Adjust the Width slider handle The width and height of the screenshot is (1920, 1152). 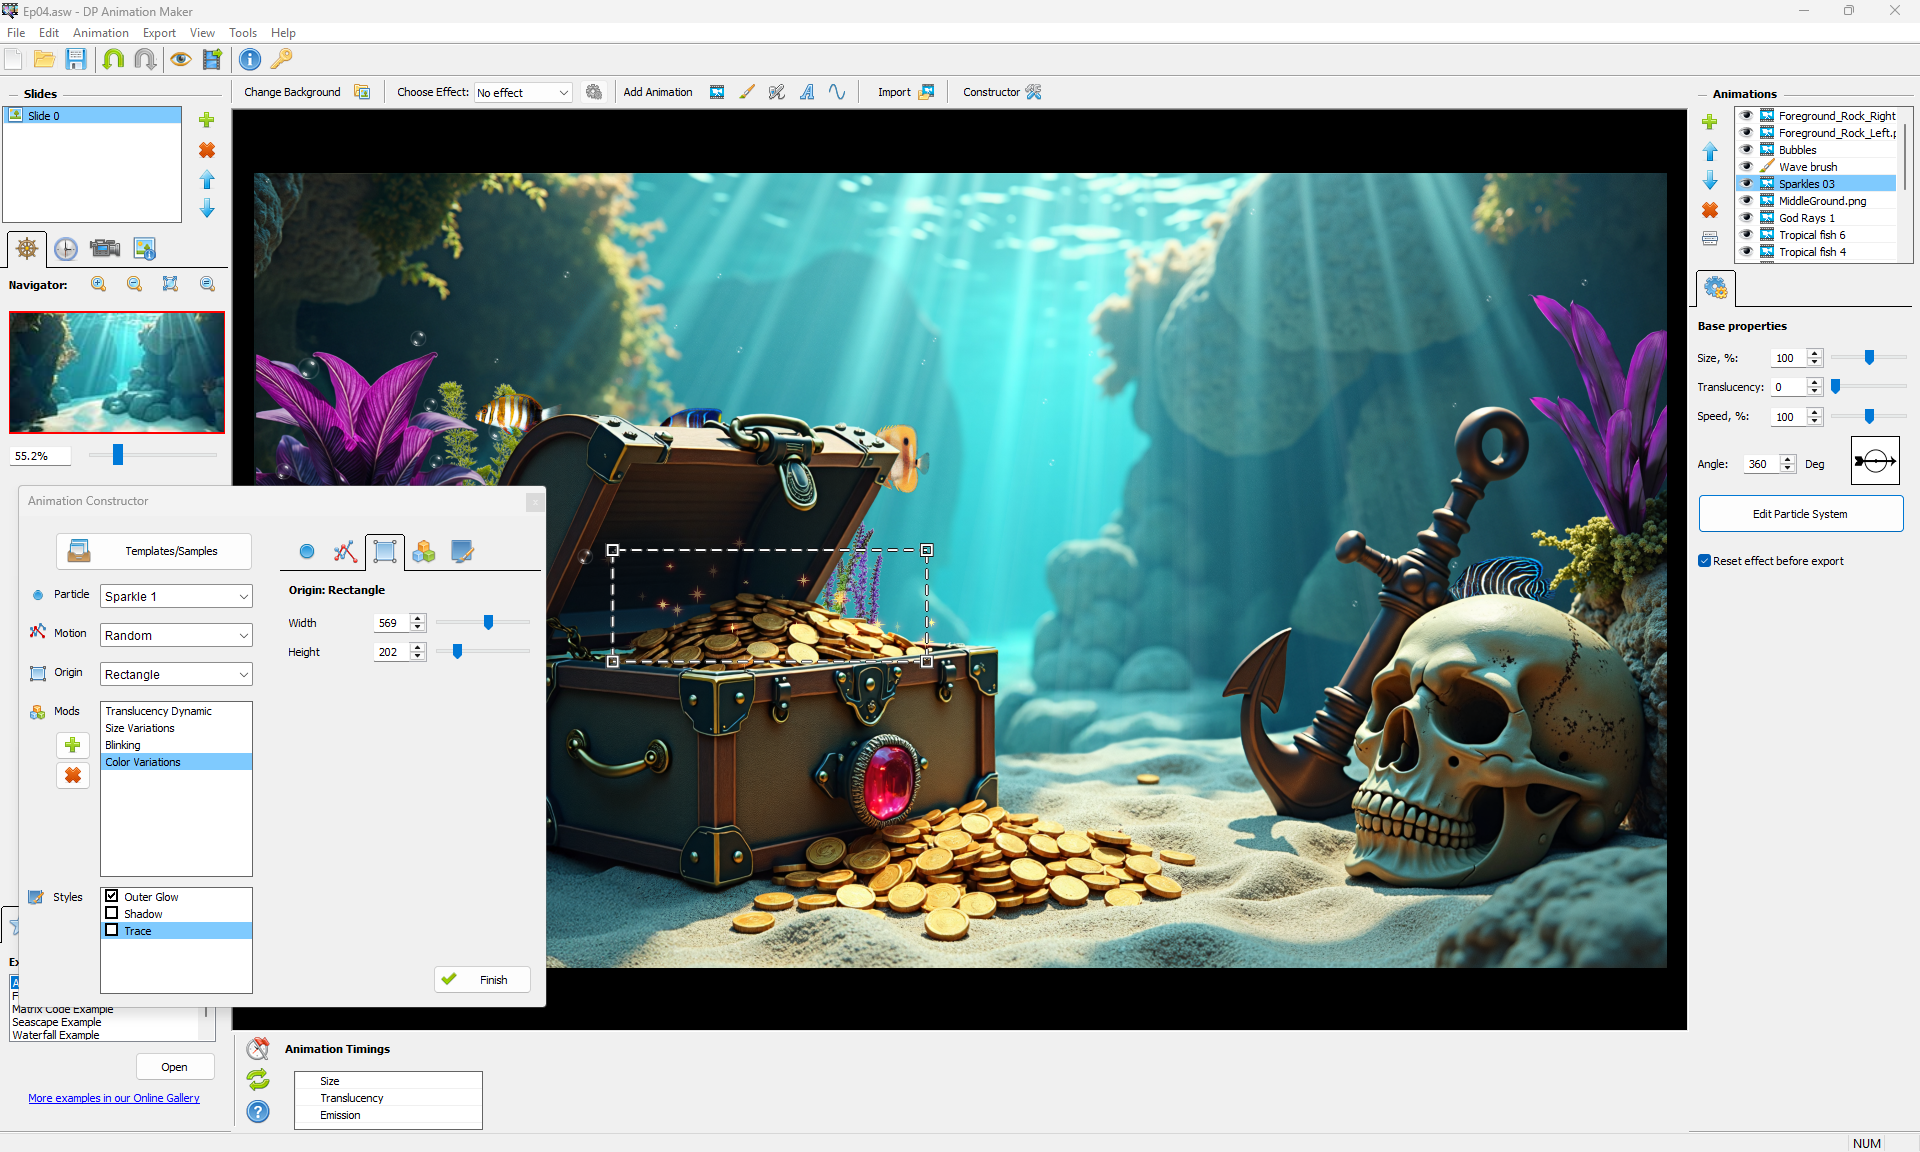(489, 623)
